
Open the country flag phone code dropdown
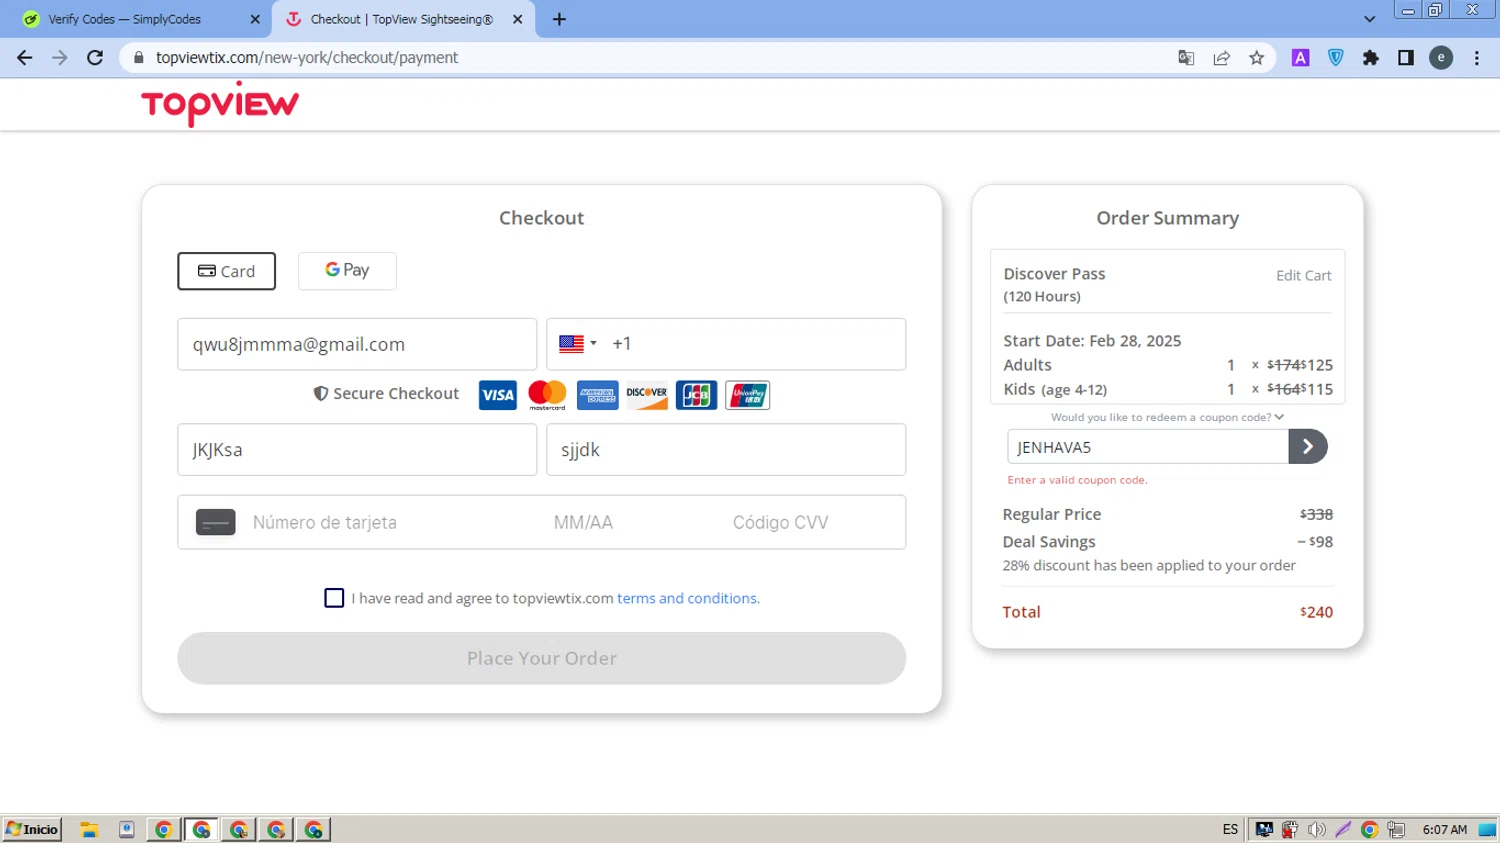click(x=578, y=344)
